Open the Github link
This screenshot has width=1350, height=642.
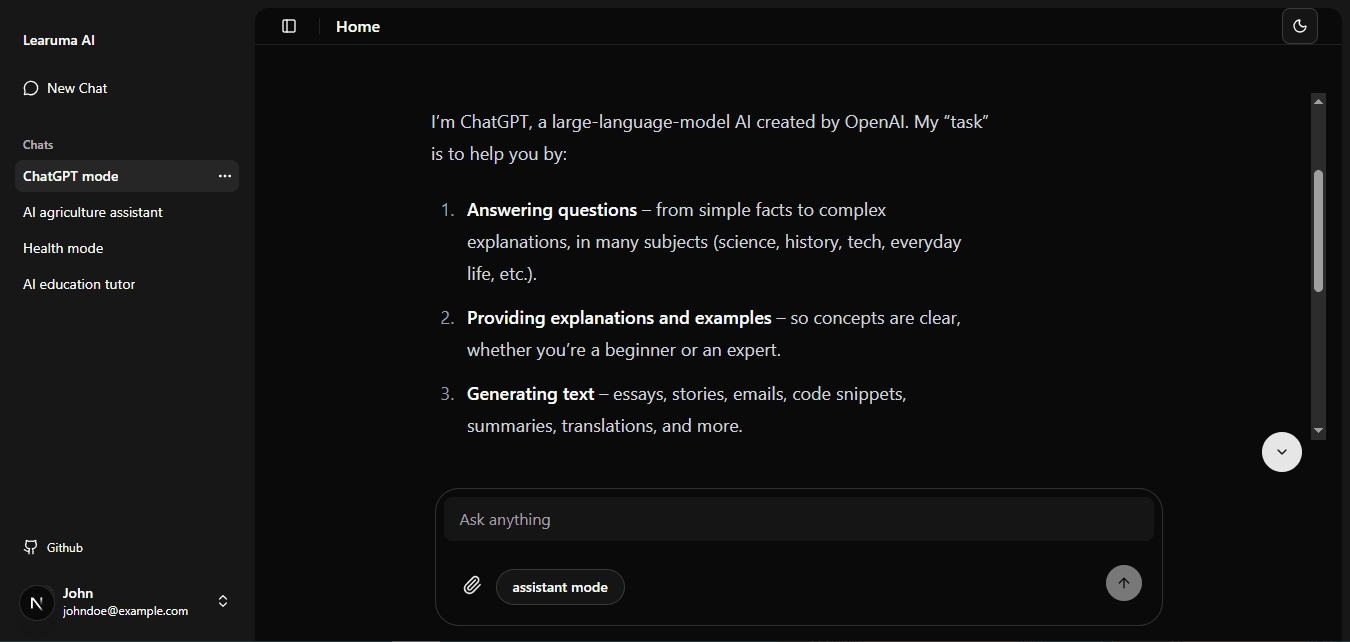point(65,547)
